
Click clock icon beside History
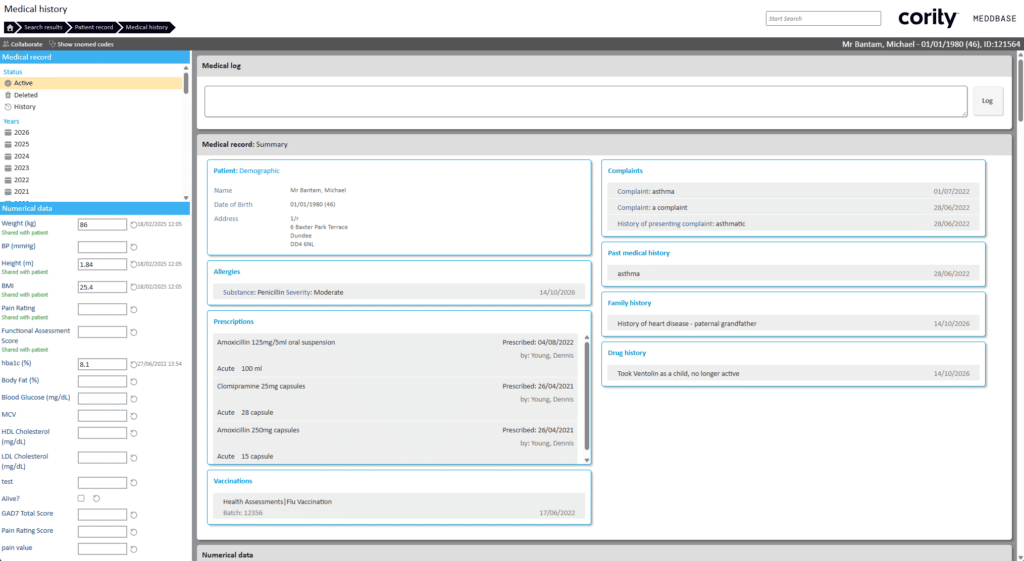coord(8,106)
